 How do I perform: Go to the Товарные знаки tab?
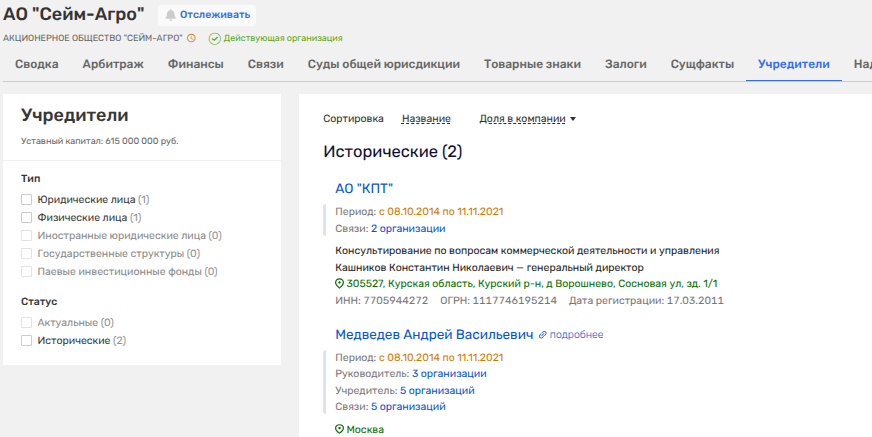(532, 65)
